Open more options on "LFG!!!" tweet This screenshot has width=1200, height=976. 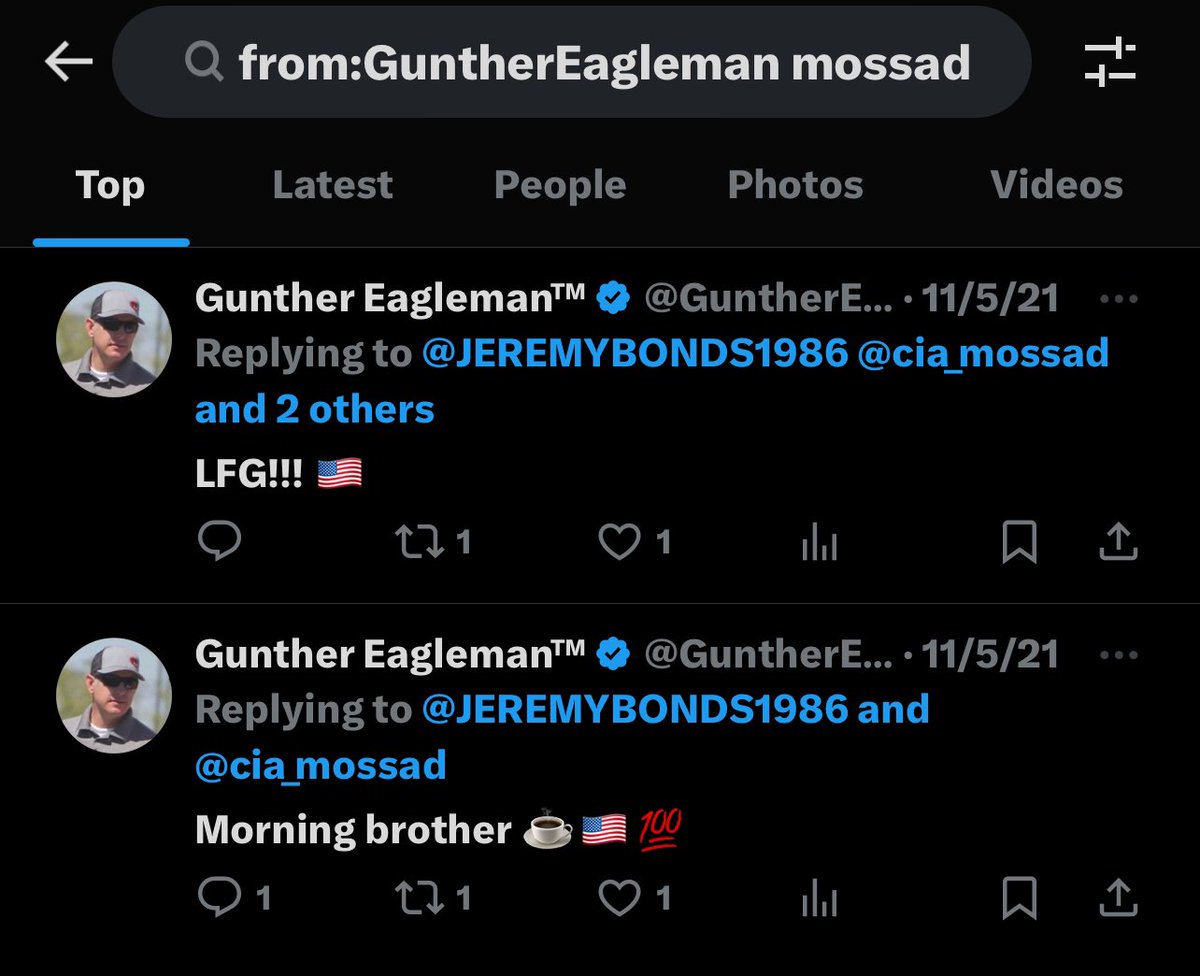pos(1118,298)
